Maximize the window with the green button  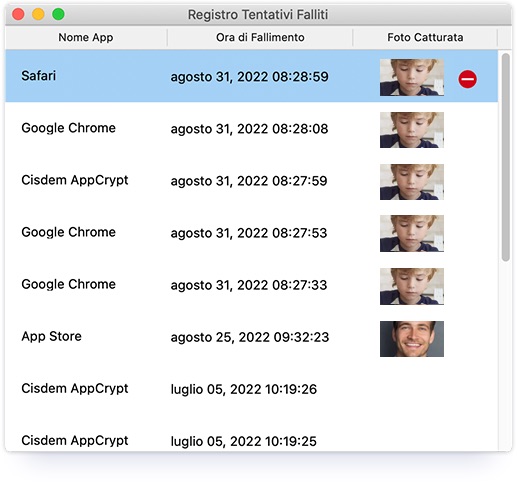pyautogui.click(x=58, y=14)
